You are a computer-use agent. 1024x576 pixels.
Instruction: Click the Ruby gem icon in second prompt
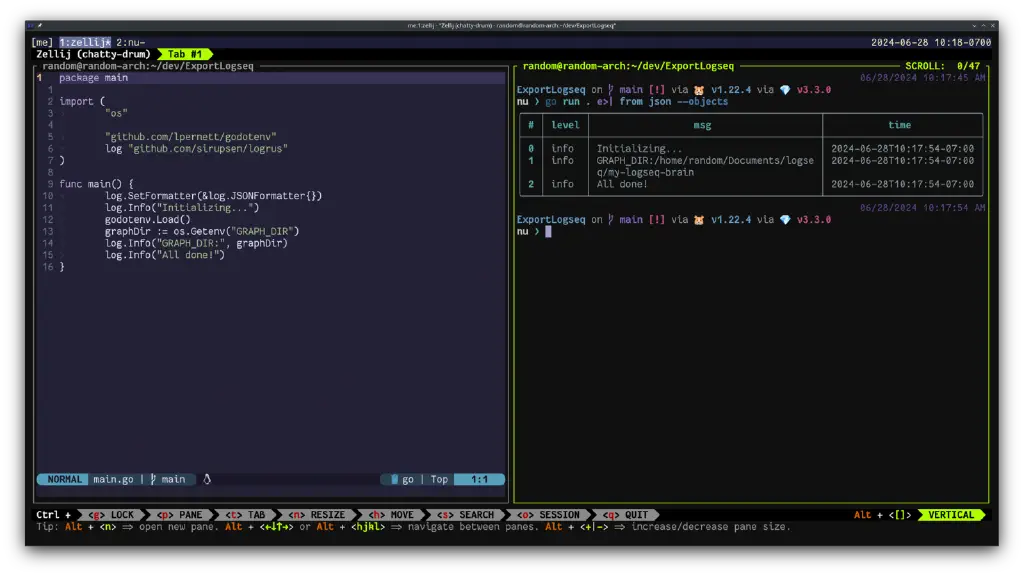[785, 220]
